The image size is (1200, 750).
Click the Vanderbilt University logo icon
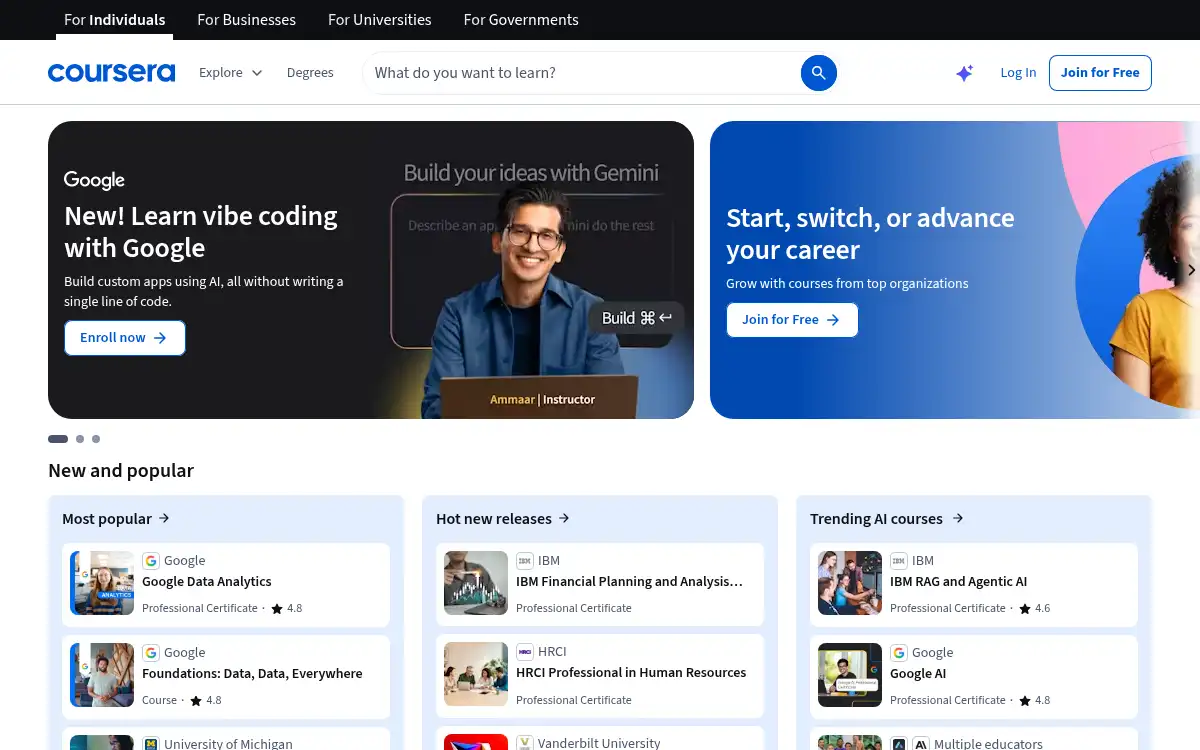click(525, 743)
